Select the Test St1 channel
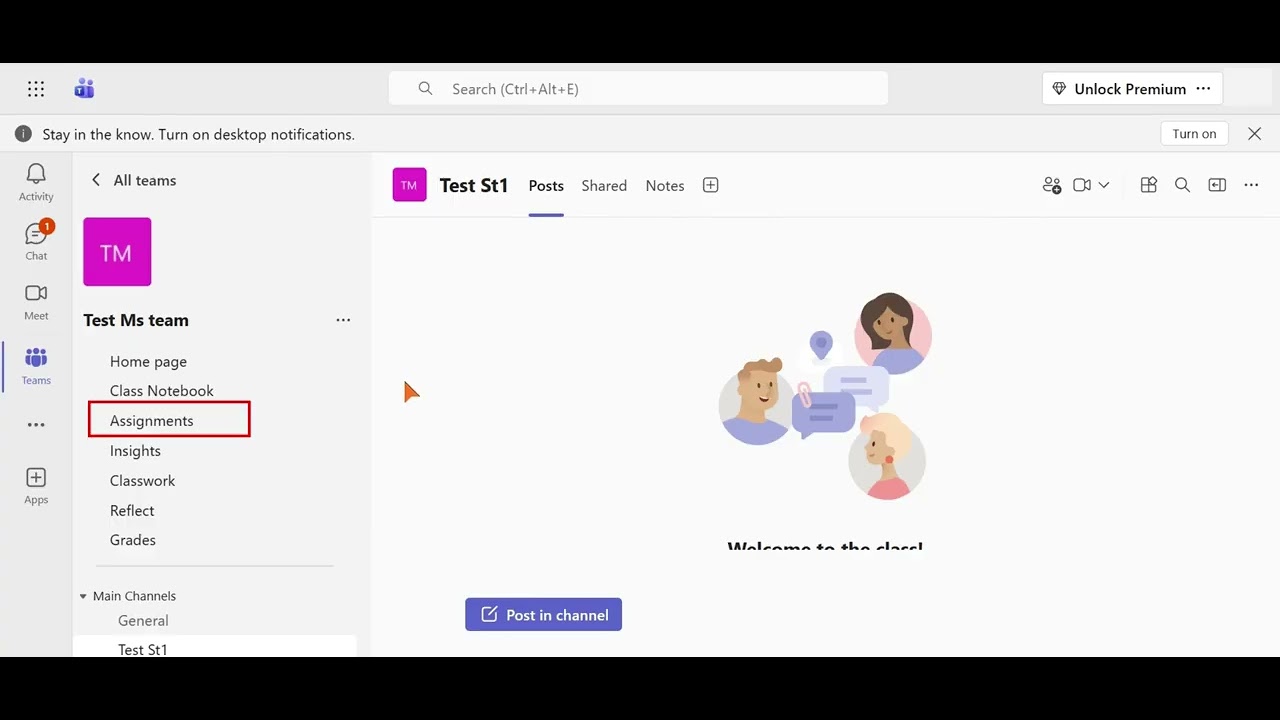This screenshot has width=1280, height=720. tap(143, 649)
